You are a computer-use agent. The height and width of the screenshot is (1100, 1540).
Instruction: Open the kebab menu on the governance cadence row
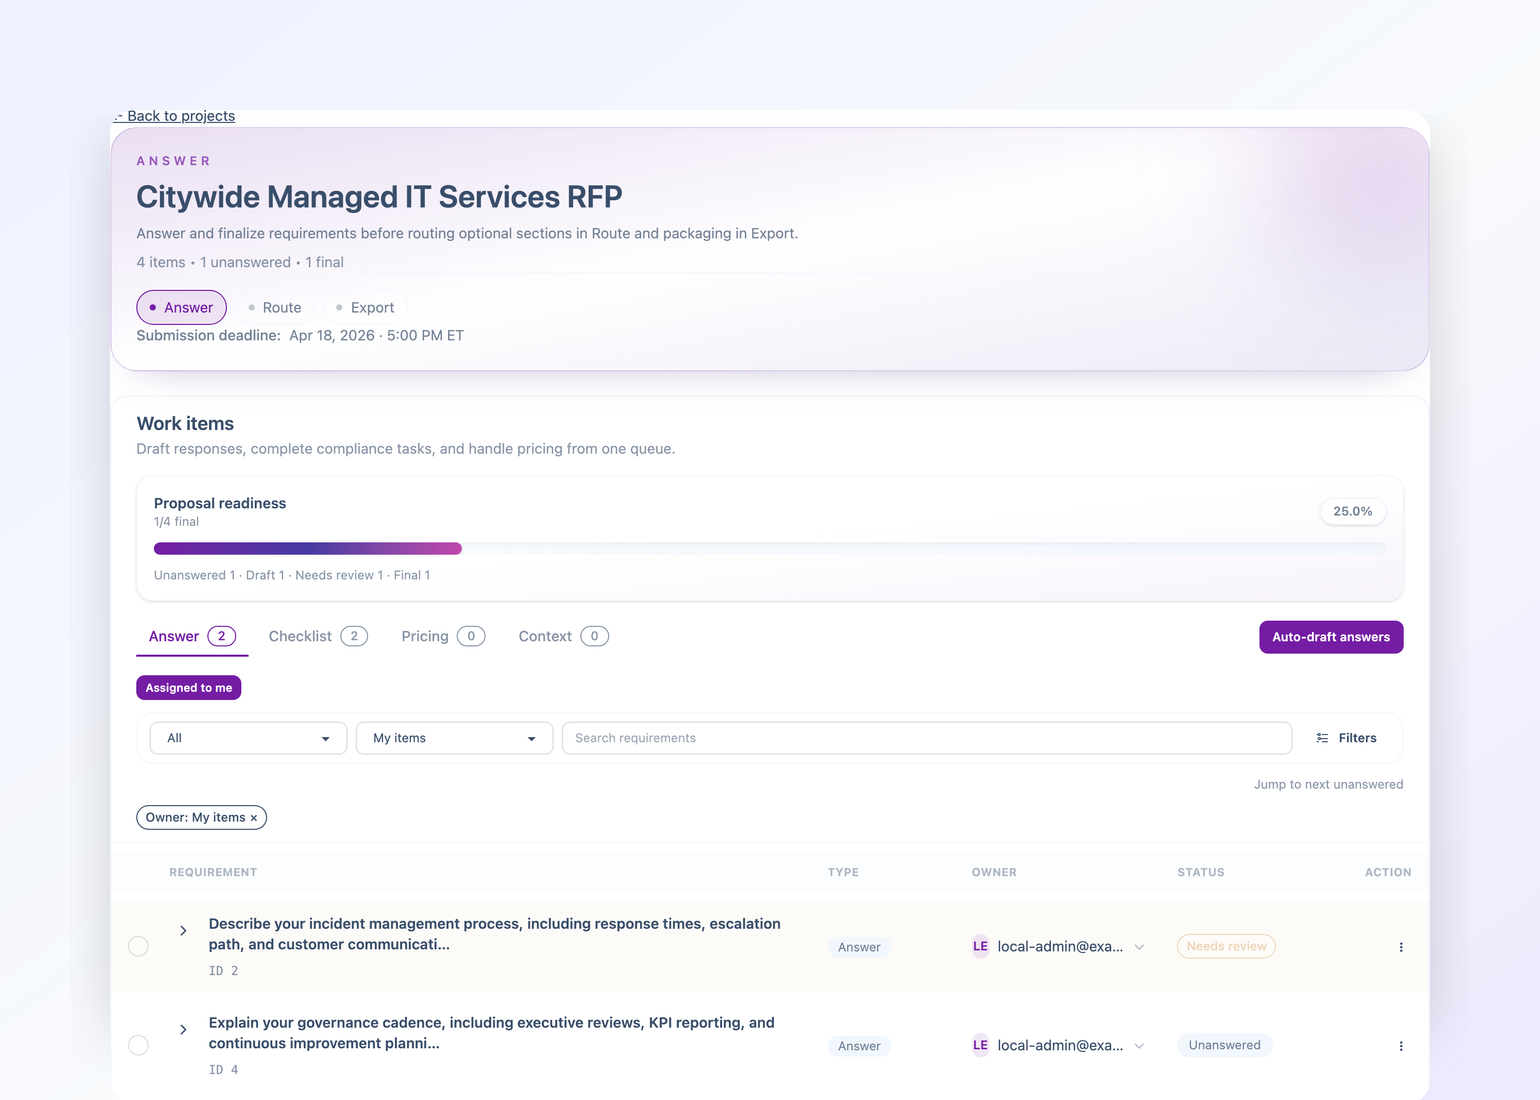(x=1401, y=1045)
